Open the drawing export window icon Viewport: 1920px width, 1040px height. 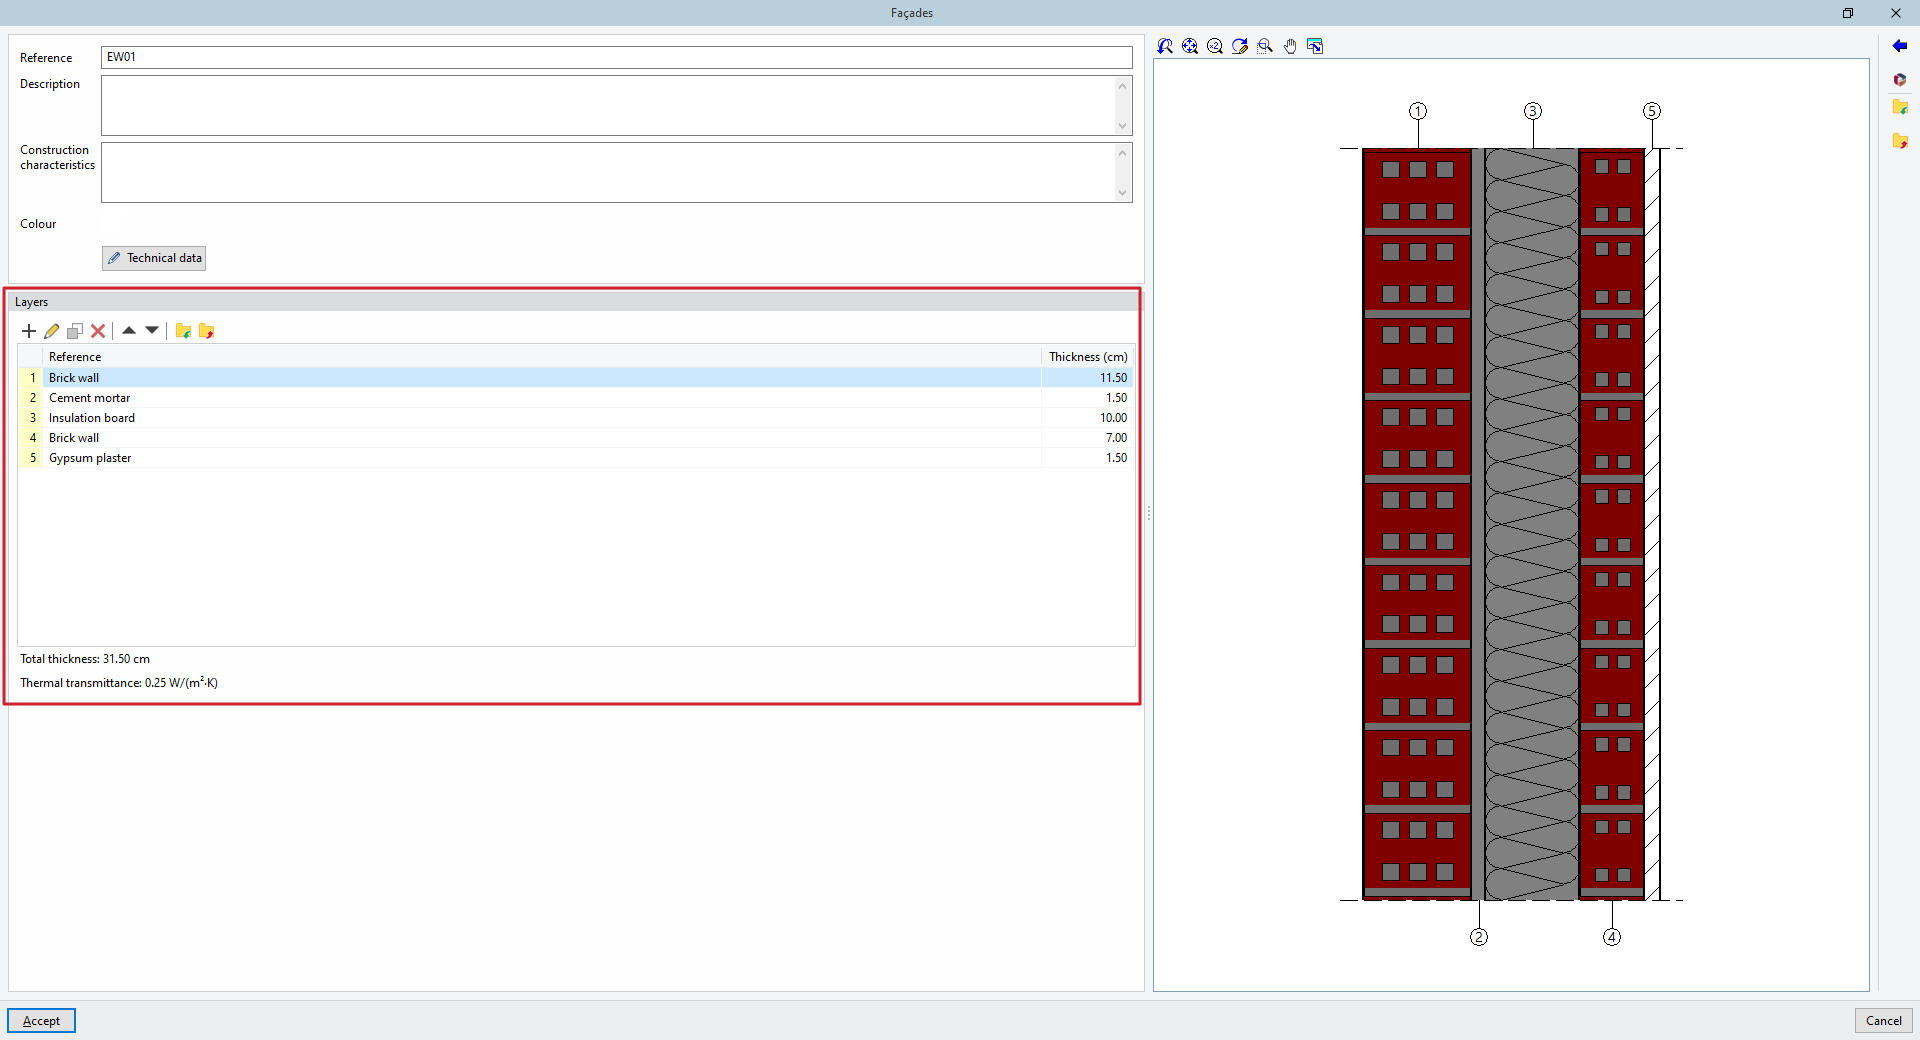[x=1315, y=46]
